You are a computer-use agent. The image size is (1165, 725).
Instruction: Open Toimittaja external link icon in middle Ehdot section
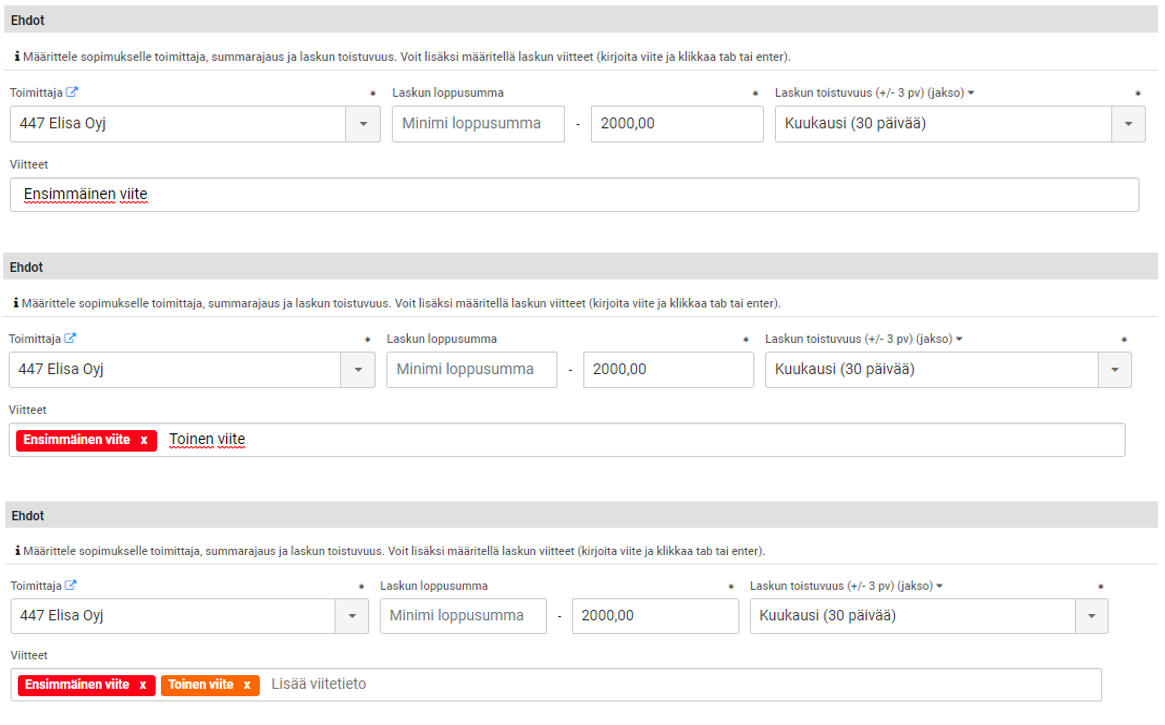(71, 339)
